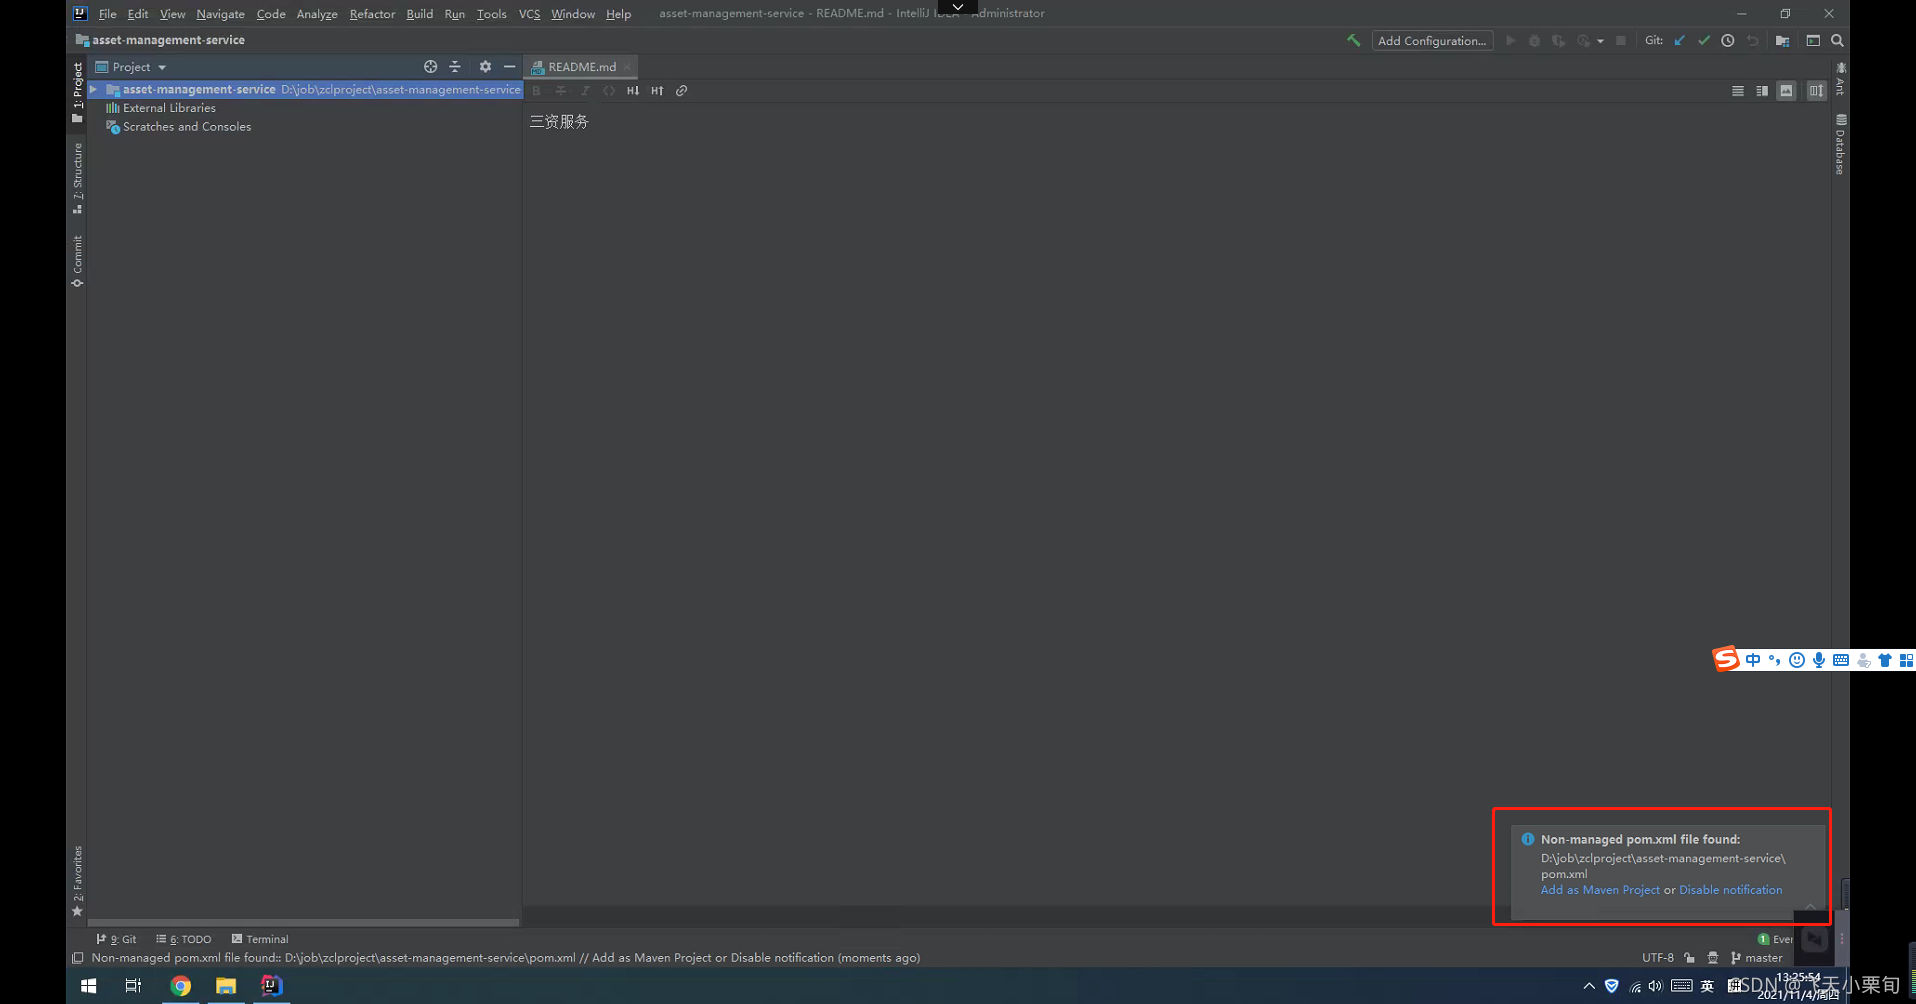This screenshot has height=1004, width=1916.
Task: Click the Collapse All icon in Project panel
Action: coord(455,67)
